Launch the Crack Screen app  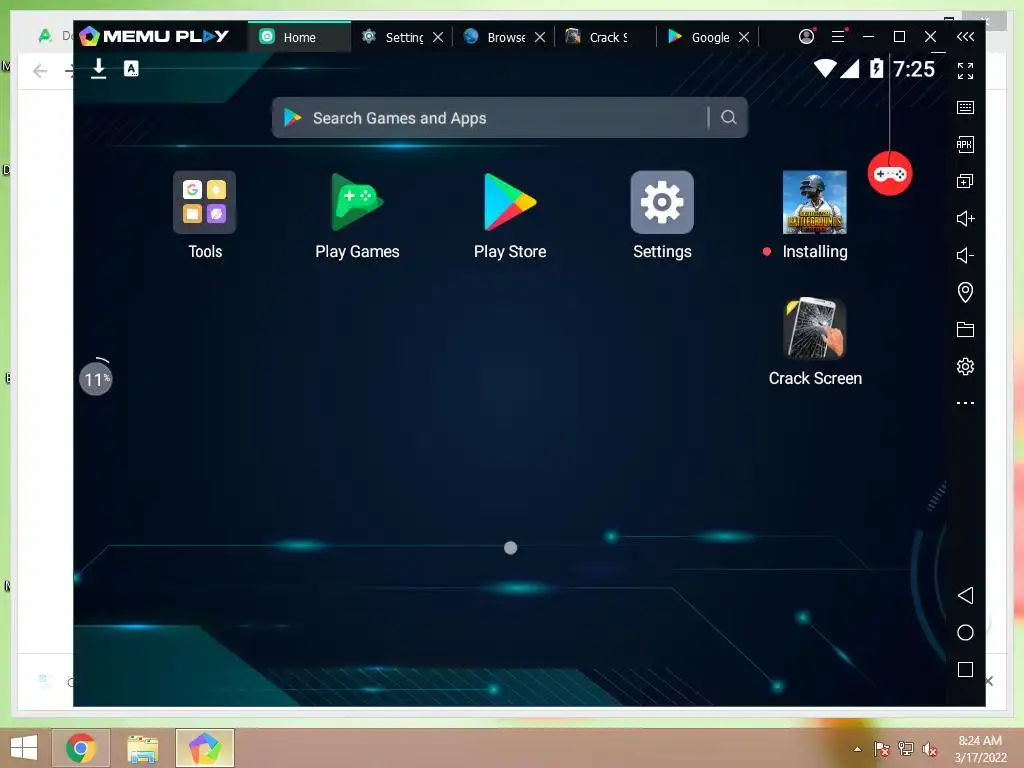click(814, 328)
